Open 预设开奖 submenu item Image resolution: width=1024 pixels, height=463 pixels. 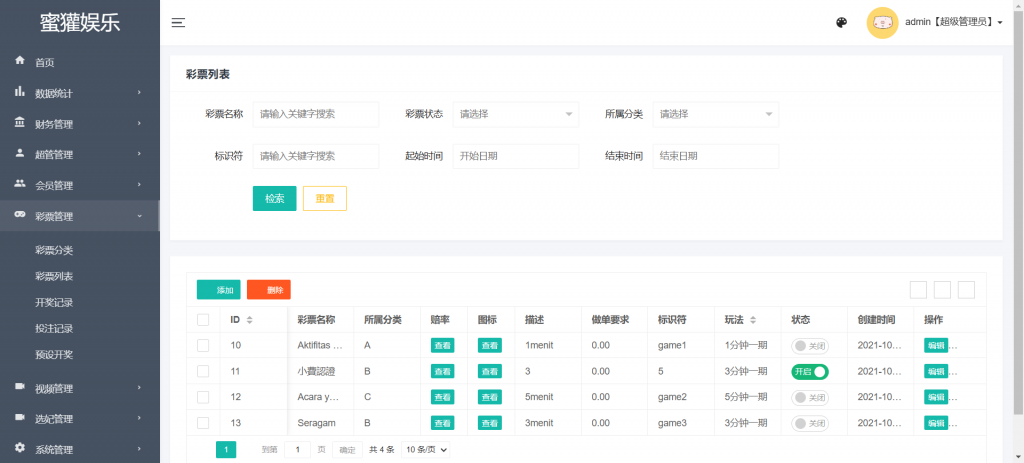[54, 355]
